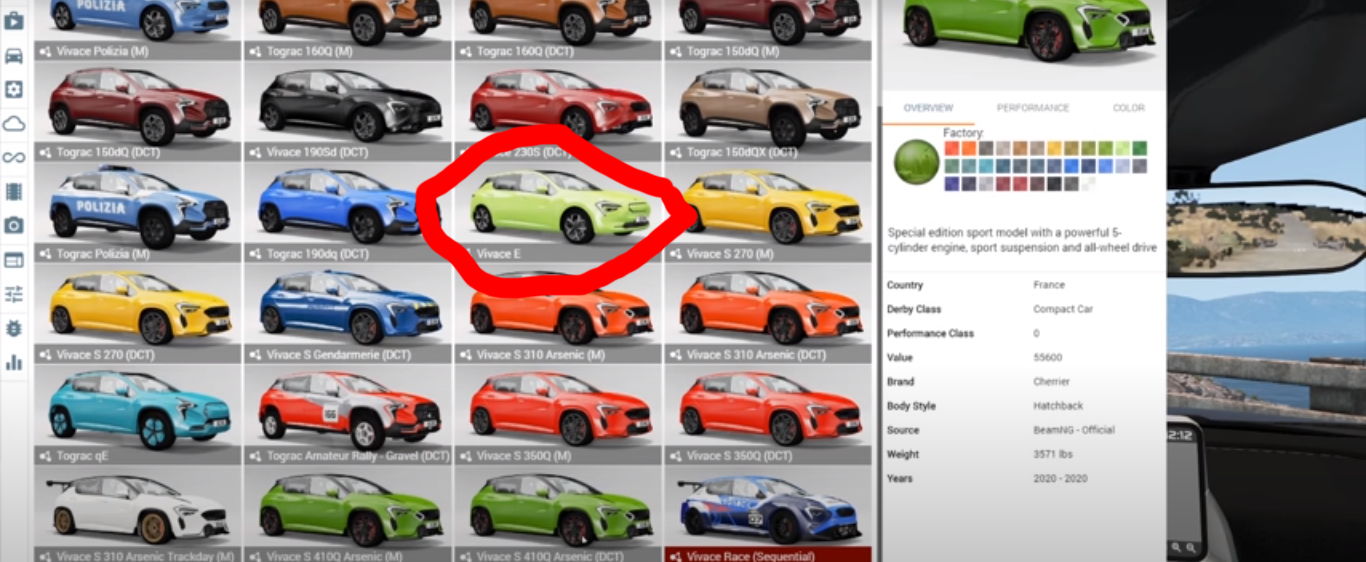Pick the light lime green factory swatch
The height and width of the screenshot is (562, 1366).
point(1123,148)
